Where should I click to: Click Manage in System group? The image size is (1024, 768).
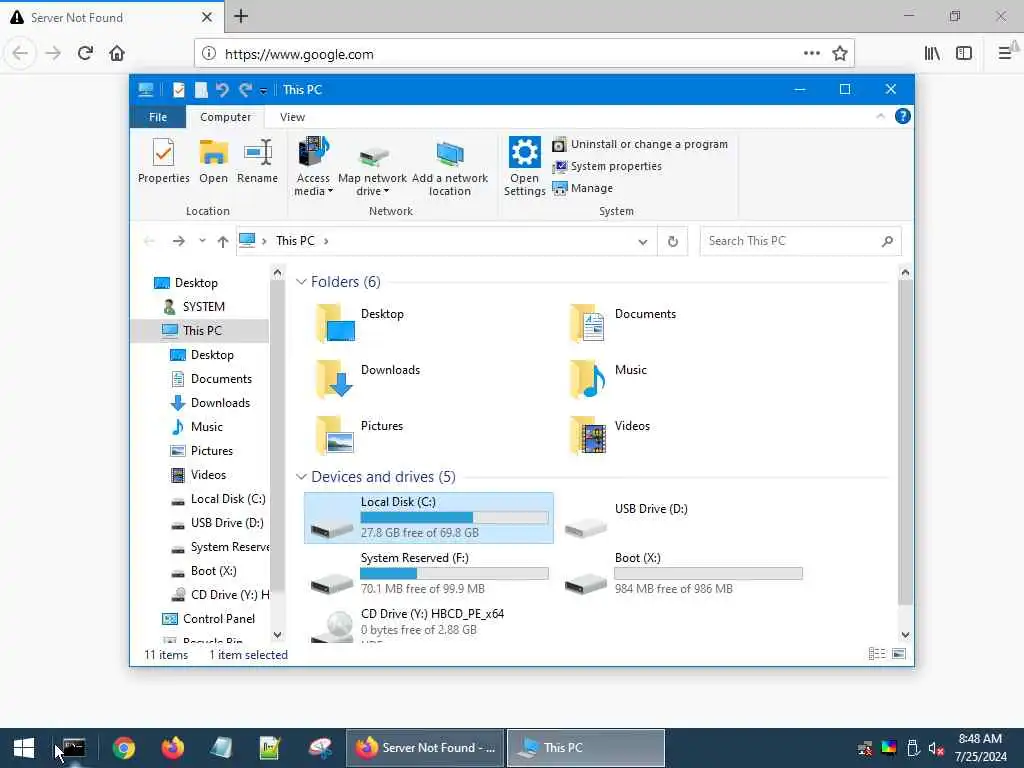click(x=583, y=188)
